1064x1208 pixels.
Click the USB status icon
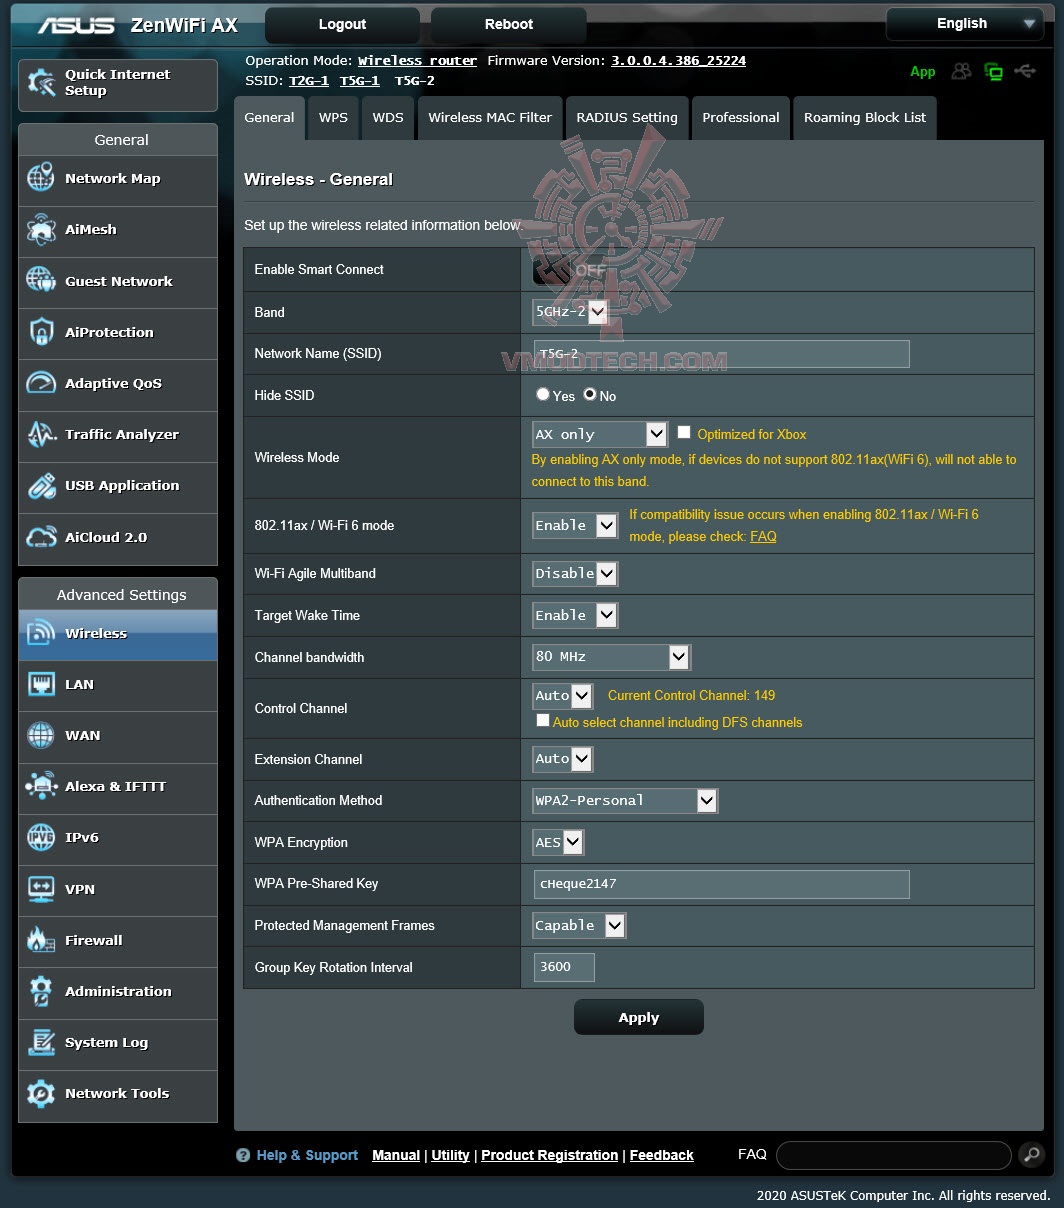pos(1024,71)
